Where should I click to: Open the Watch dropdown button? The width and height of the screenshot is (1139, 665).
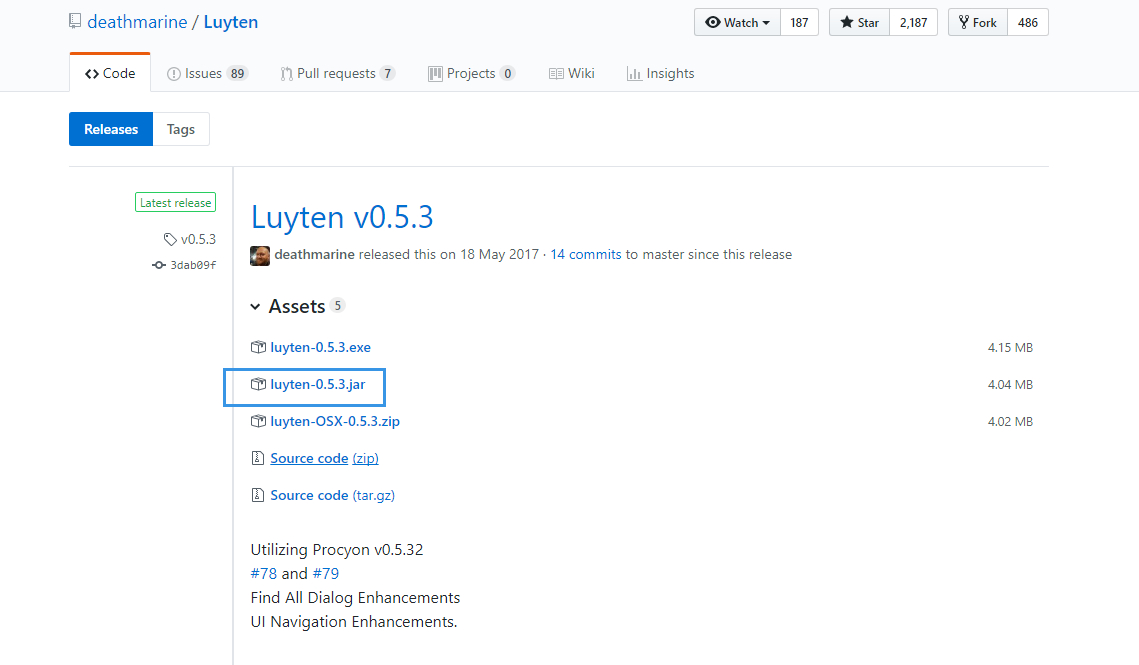(x=737, y=23)
